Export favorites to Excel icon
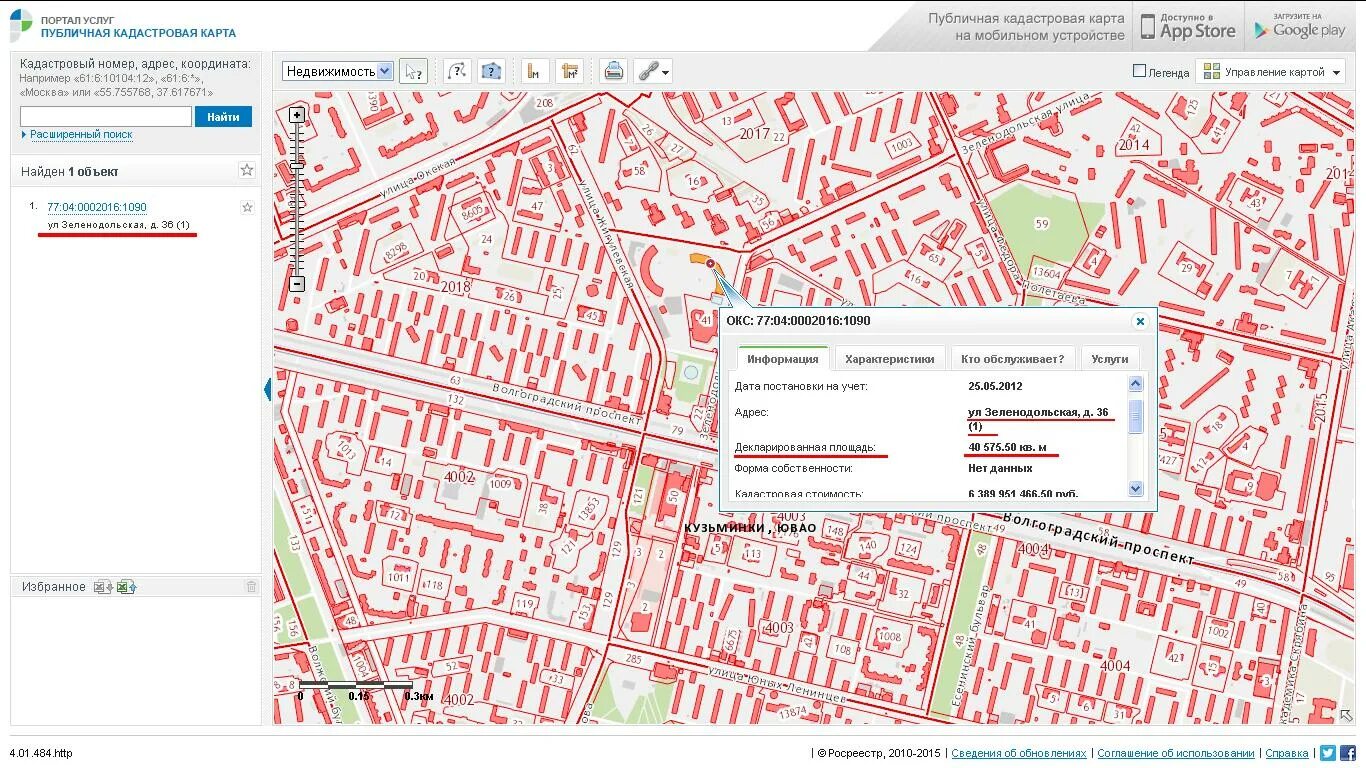1366x768 pixels. (x=103, y=587)
